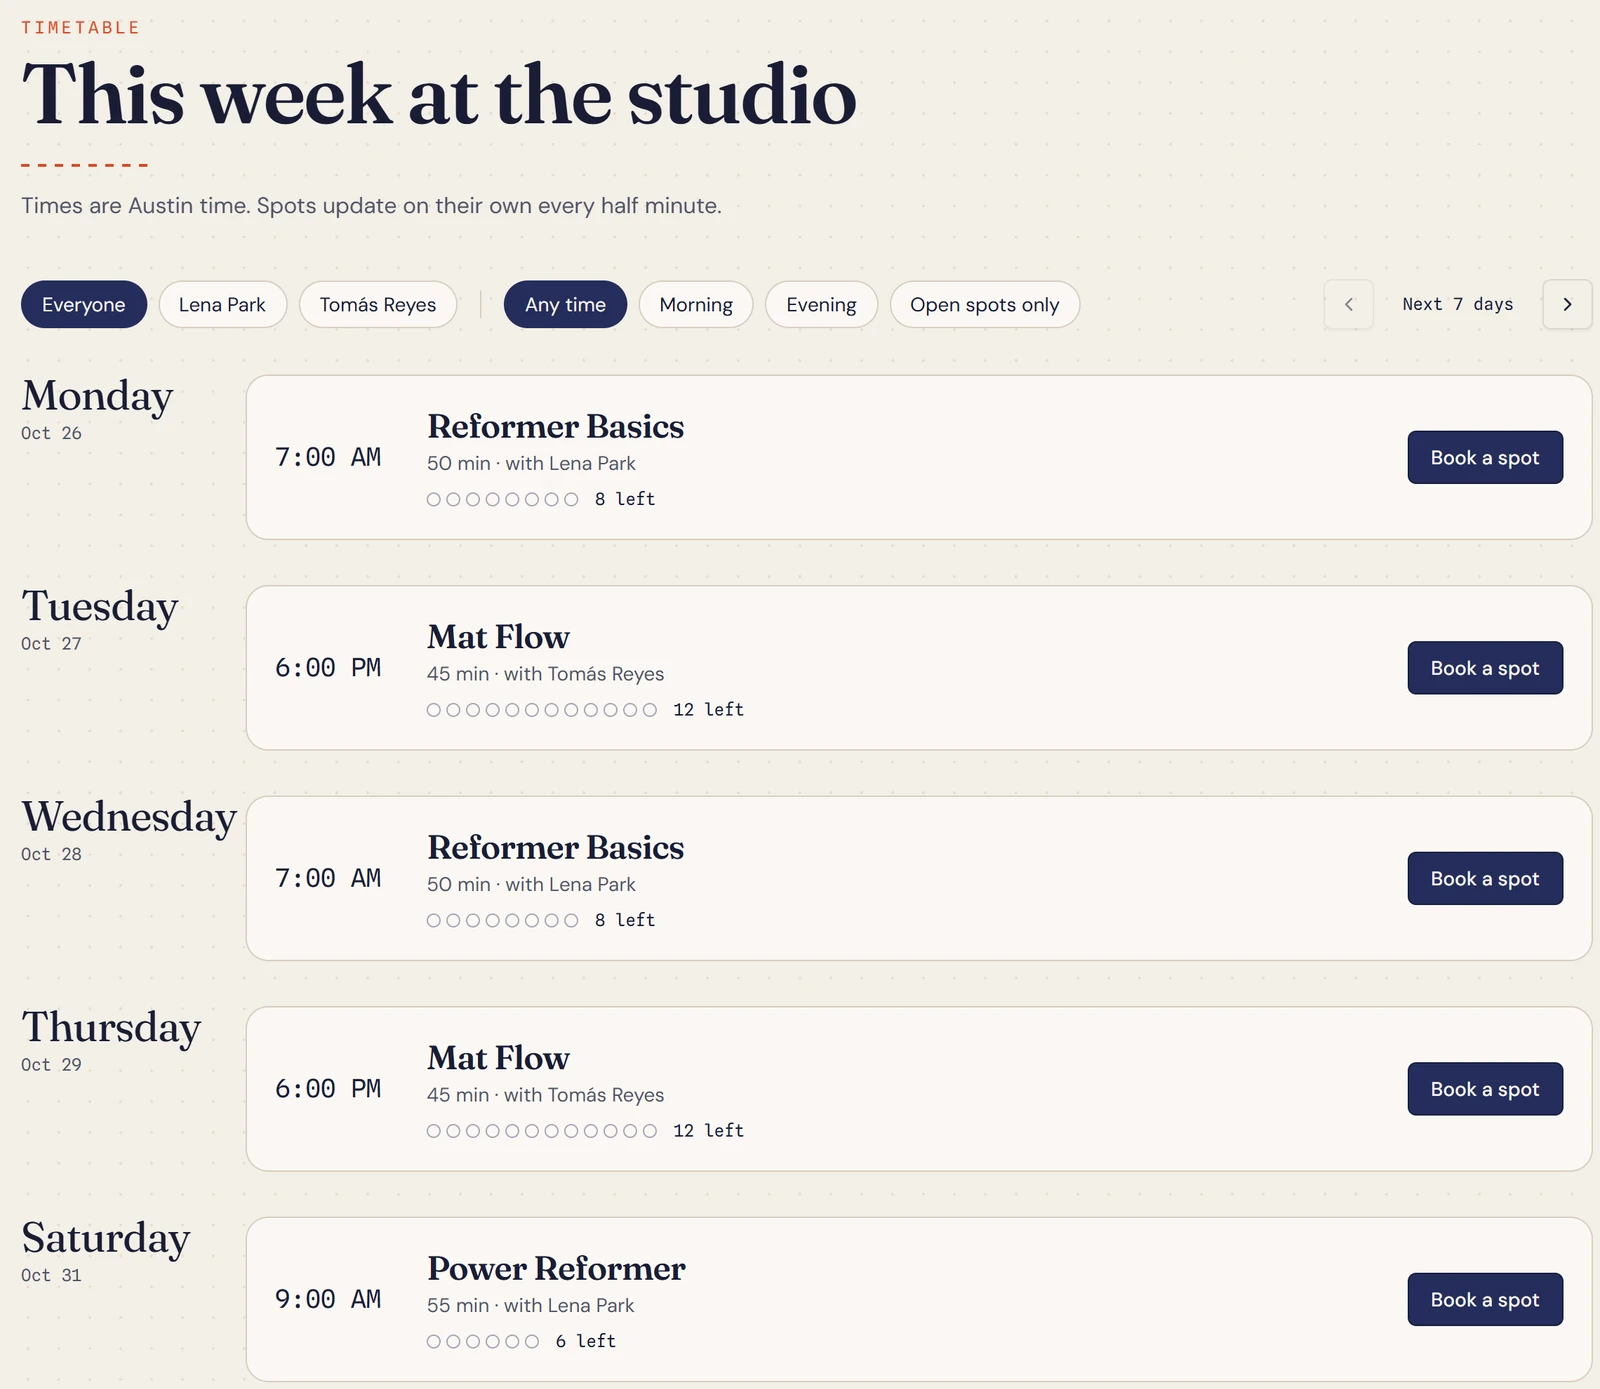
Task: Advance to the next week with the right chevron
Action: click(1567, 304)
